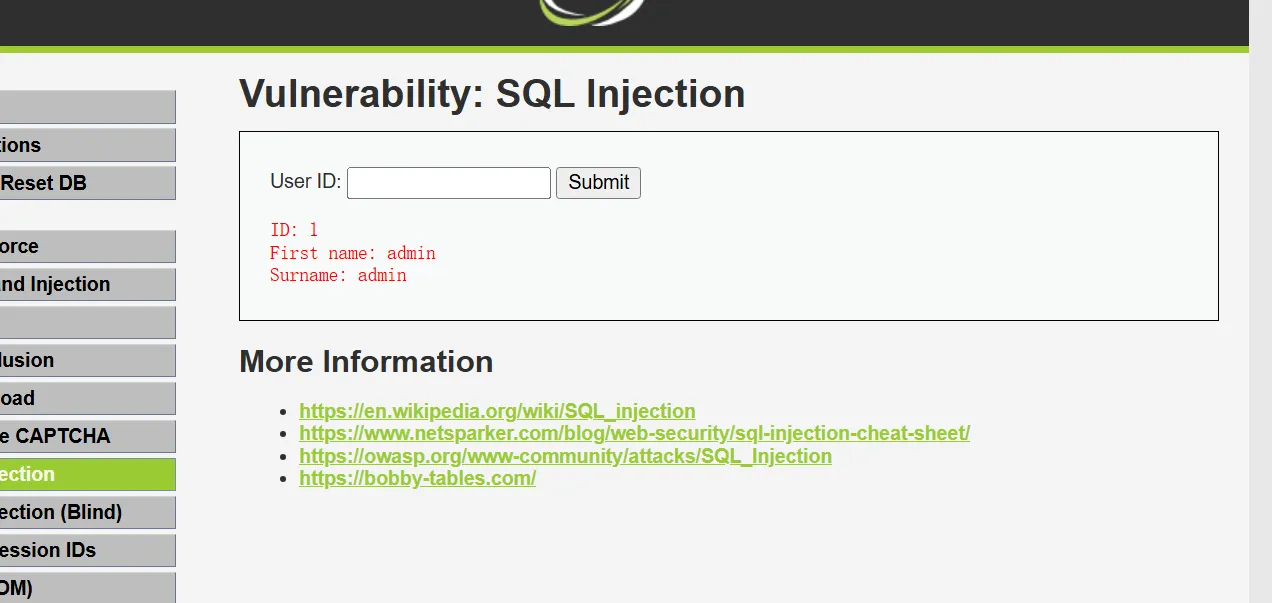
Task: Open the Wikipedia SQL_injection link
Action: 497,411
